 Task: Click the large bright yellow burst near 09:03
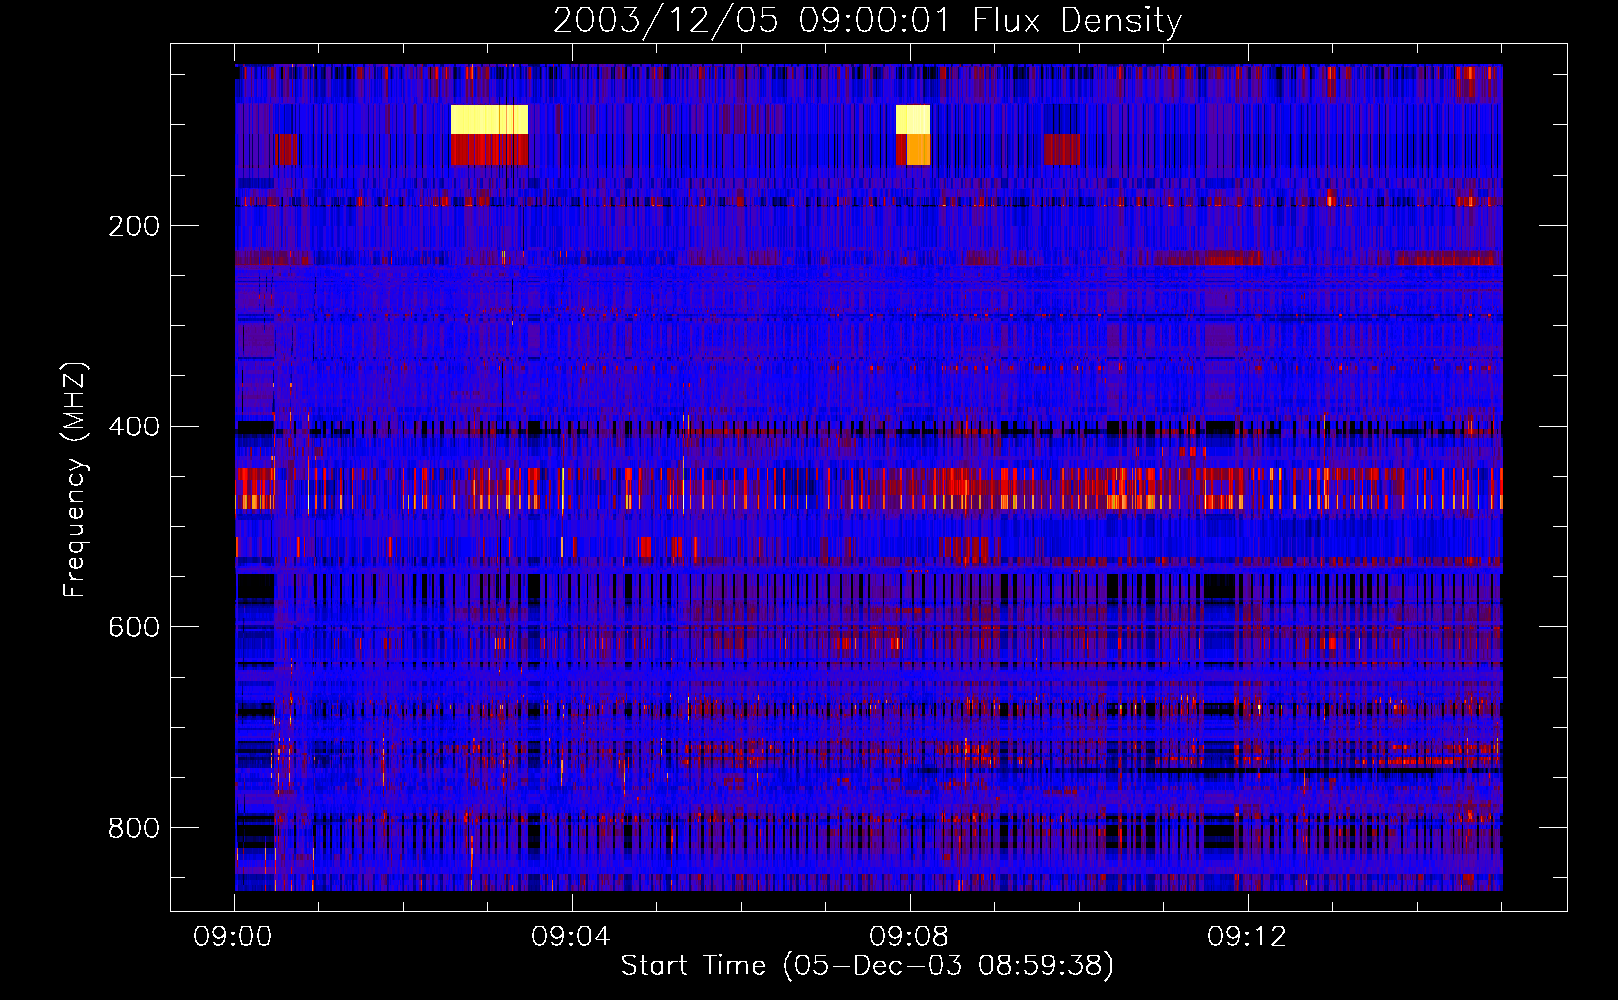pyautogui.click(x=489, y=120)
